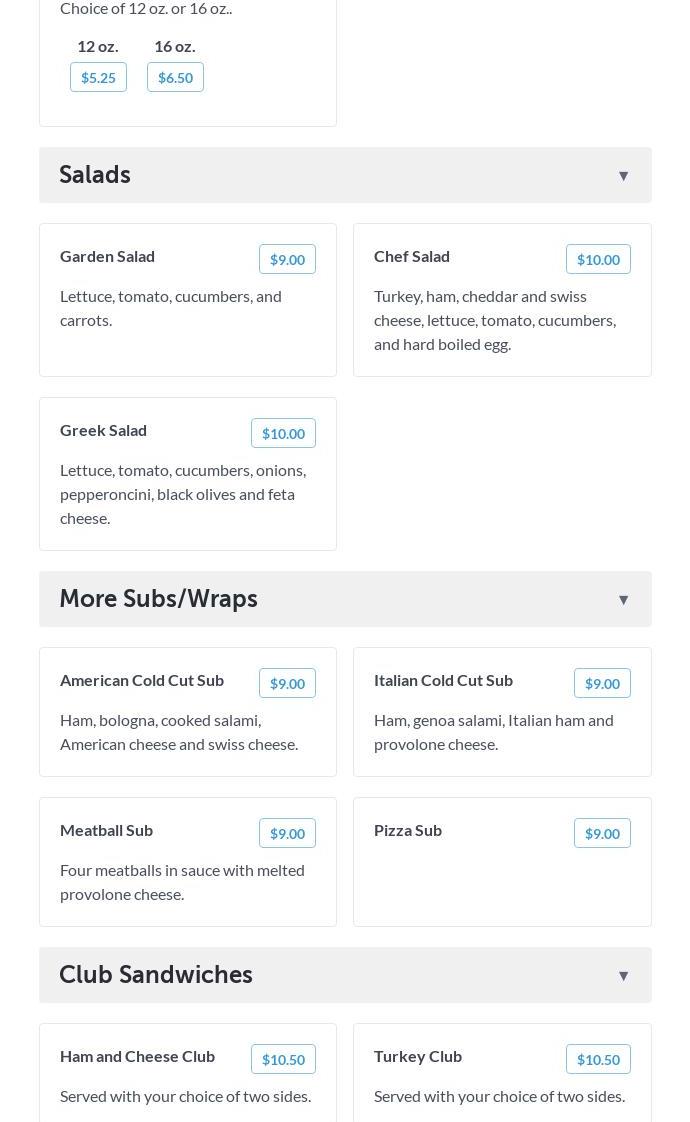Click the Turkey Club item title
The height and width of the screenshot is (1122, 690).
(418, 1057)
